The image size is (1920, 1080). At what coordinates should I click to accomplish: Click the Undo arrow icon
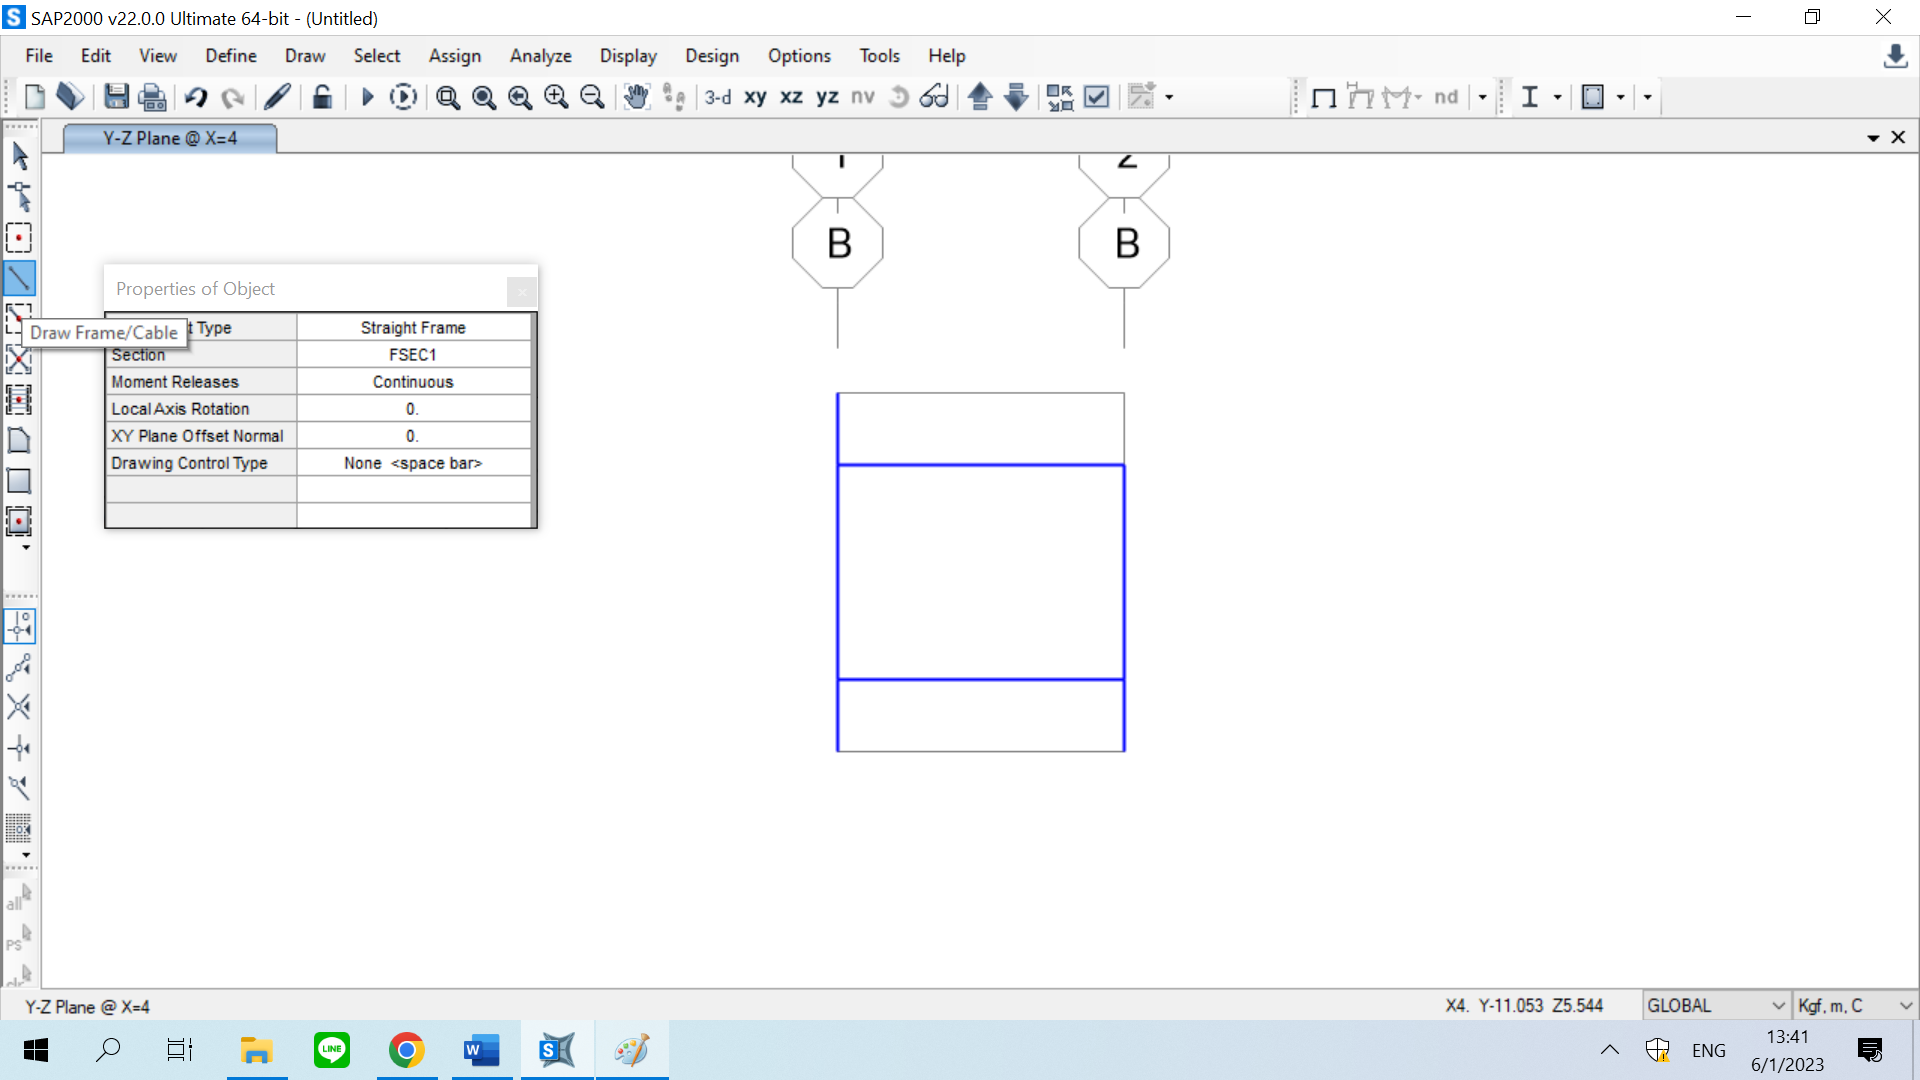196,97
